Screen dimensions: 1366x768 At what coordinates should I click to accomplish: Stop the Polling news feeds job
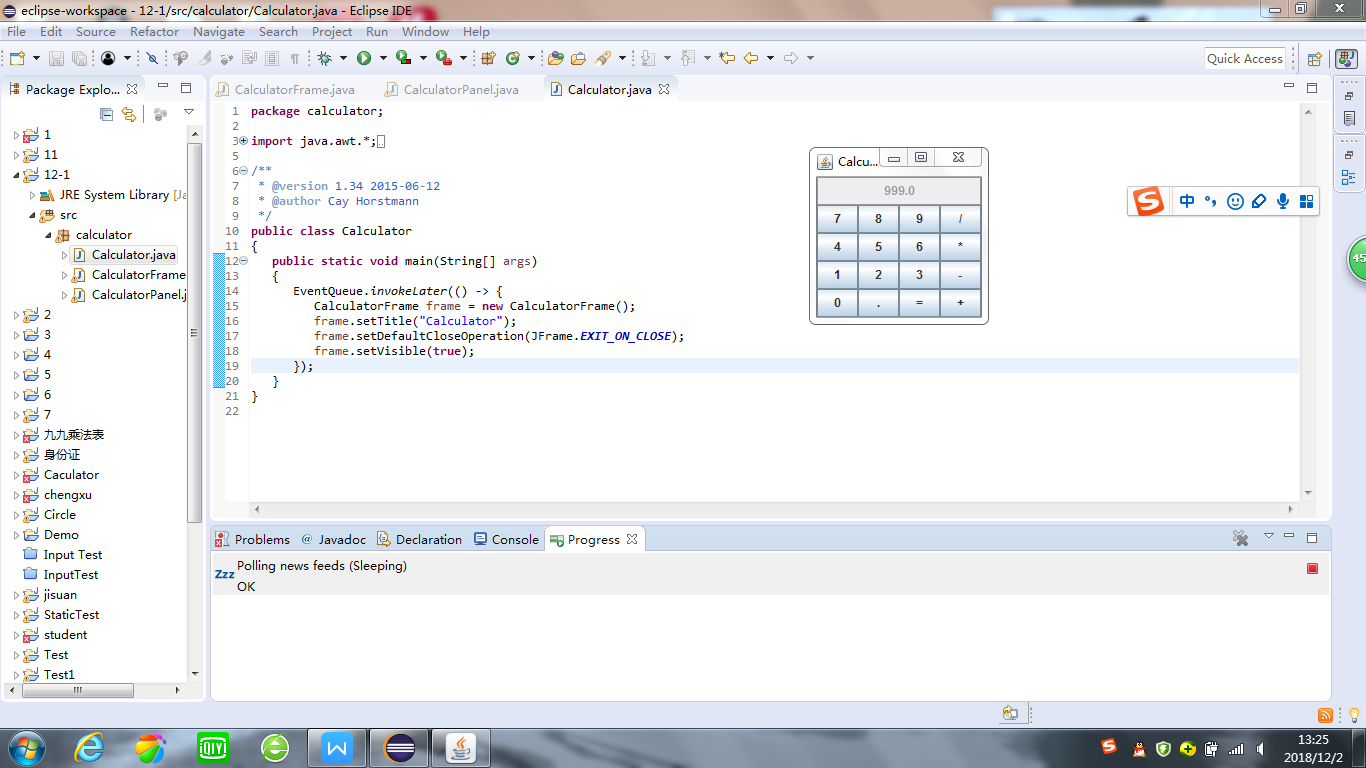coord(1312,568)
